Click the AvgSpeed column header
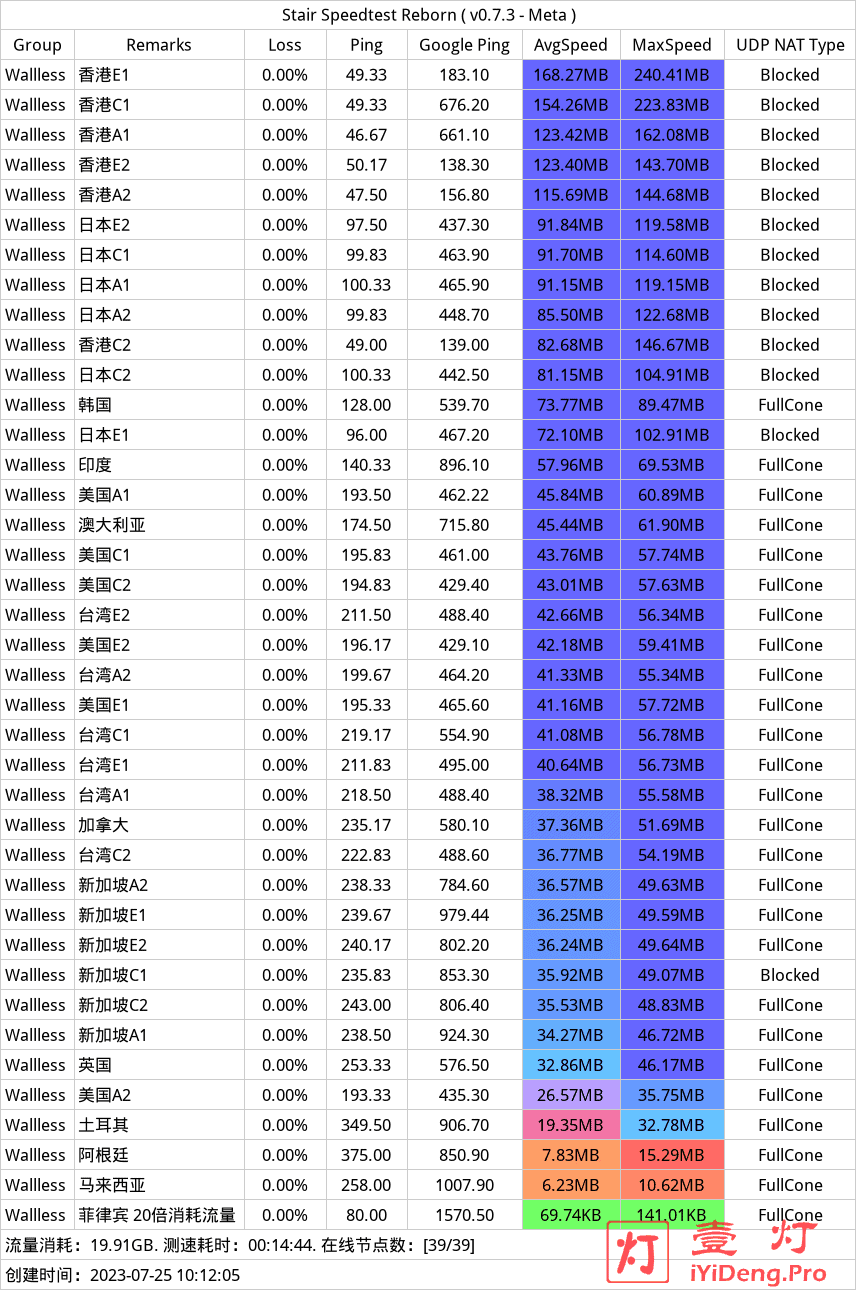 pyautogui.click(x=571, y=45)
